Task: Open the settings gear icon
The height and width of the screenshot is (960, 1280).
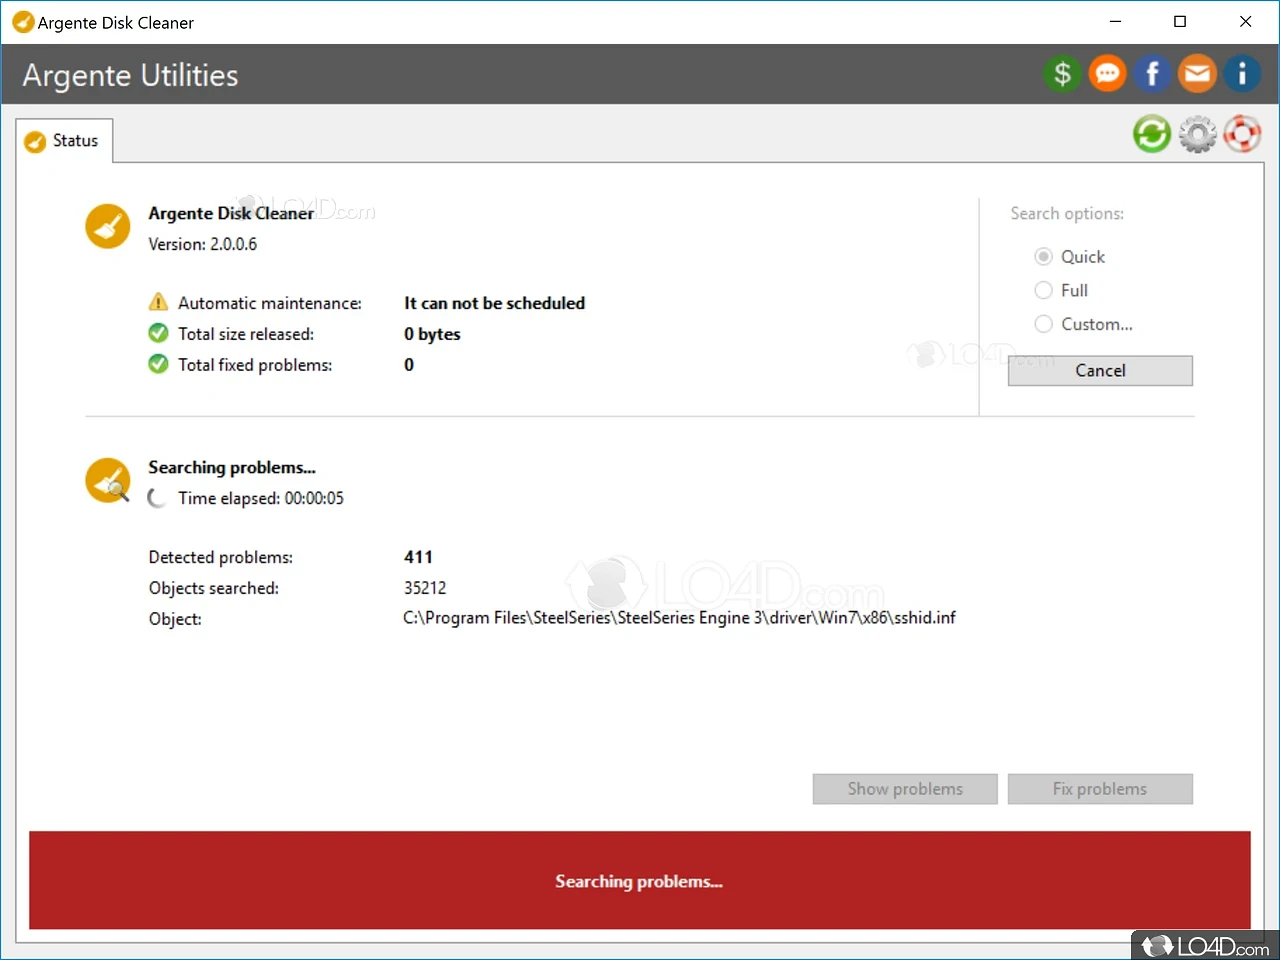Action: coord(1197,133)
